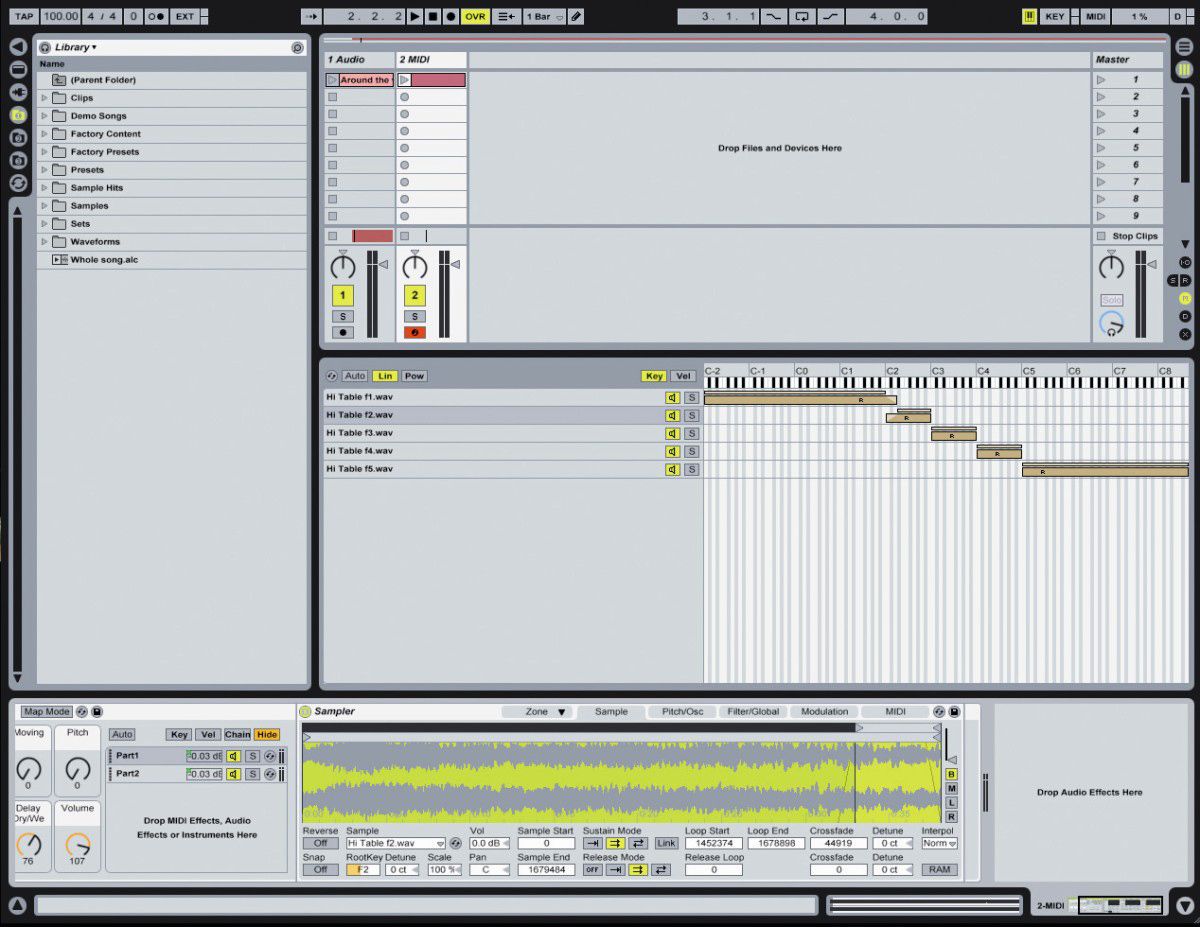This screenshot has width=1200, height=927.
Task: Open File Browser 2 in the sidebar
Action: [x=16, y=137]
